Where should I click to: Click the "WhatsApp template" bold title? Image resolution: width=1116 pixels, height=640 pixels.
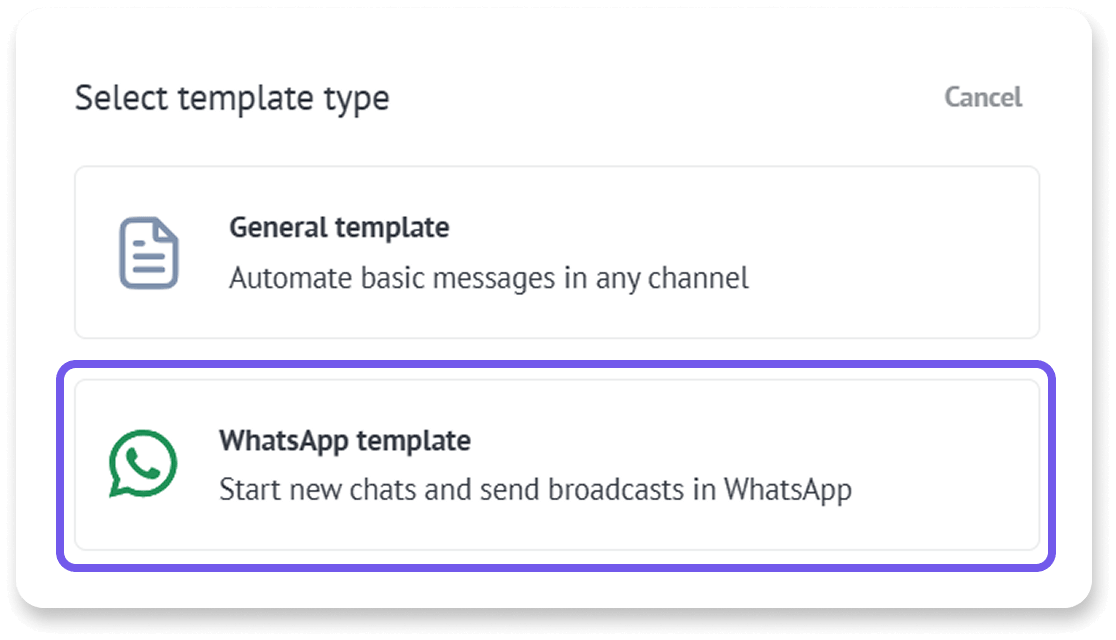[x=344, y=441]
